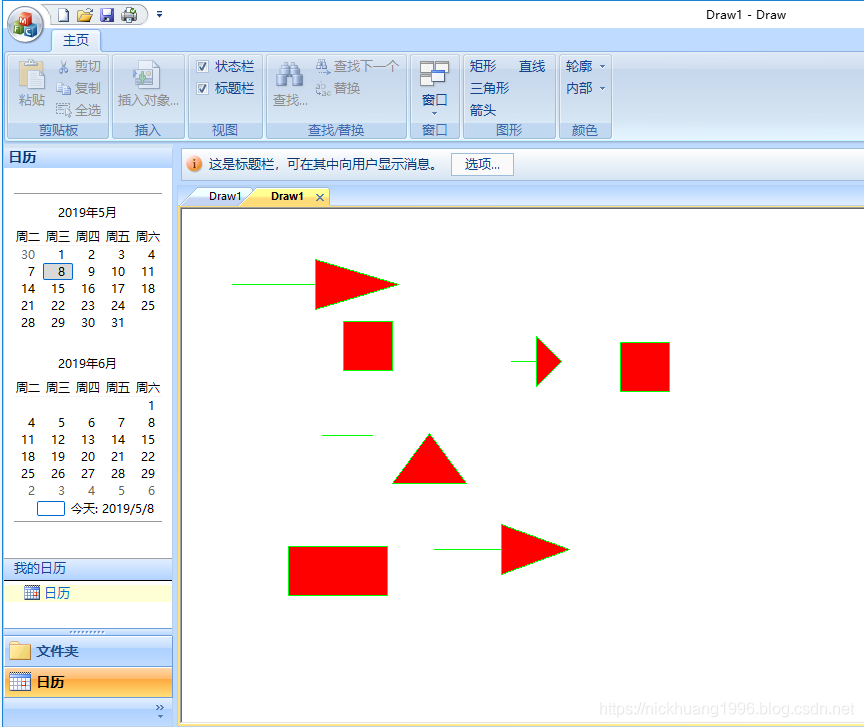This screenshot has height=727, width=864.
Task: Click 全选 select all in the ribbon
Action: pos(78,110)
